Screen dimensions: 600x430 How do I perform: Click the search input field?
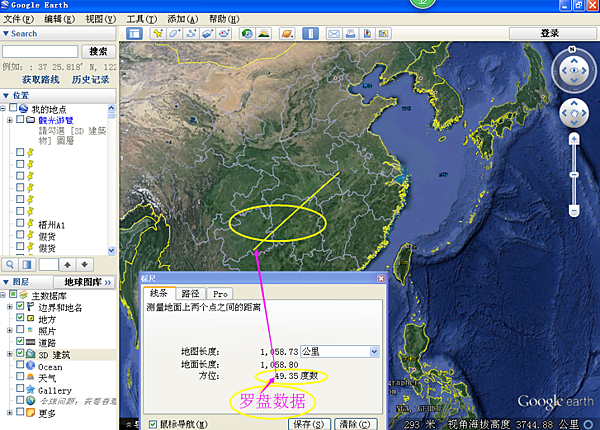[40, 51]
